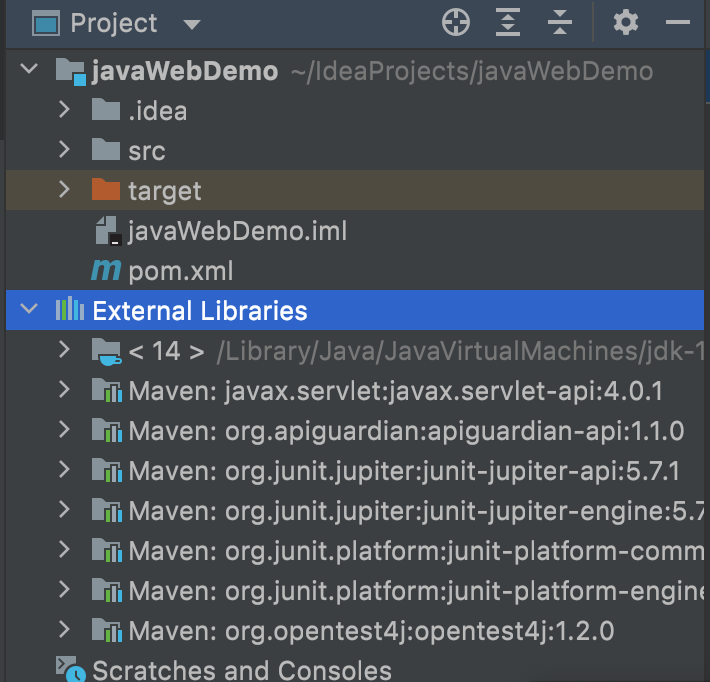Expand the target folder chevron
Viewport: 710px width, 682px height.
[64, 189]
